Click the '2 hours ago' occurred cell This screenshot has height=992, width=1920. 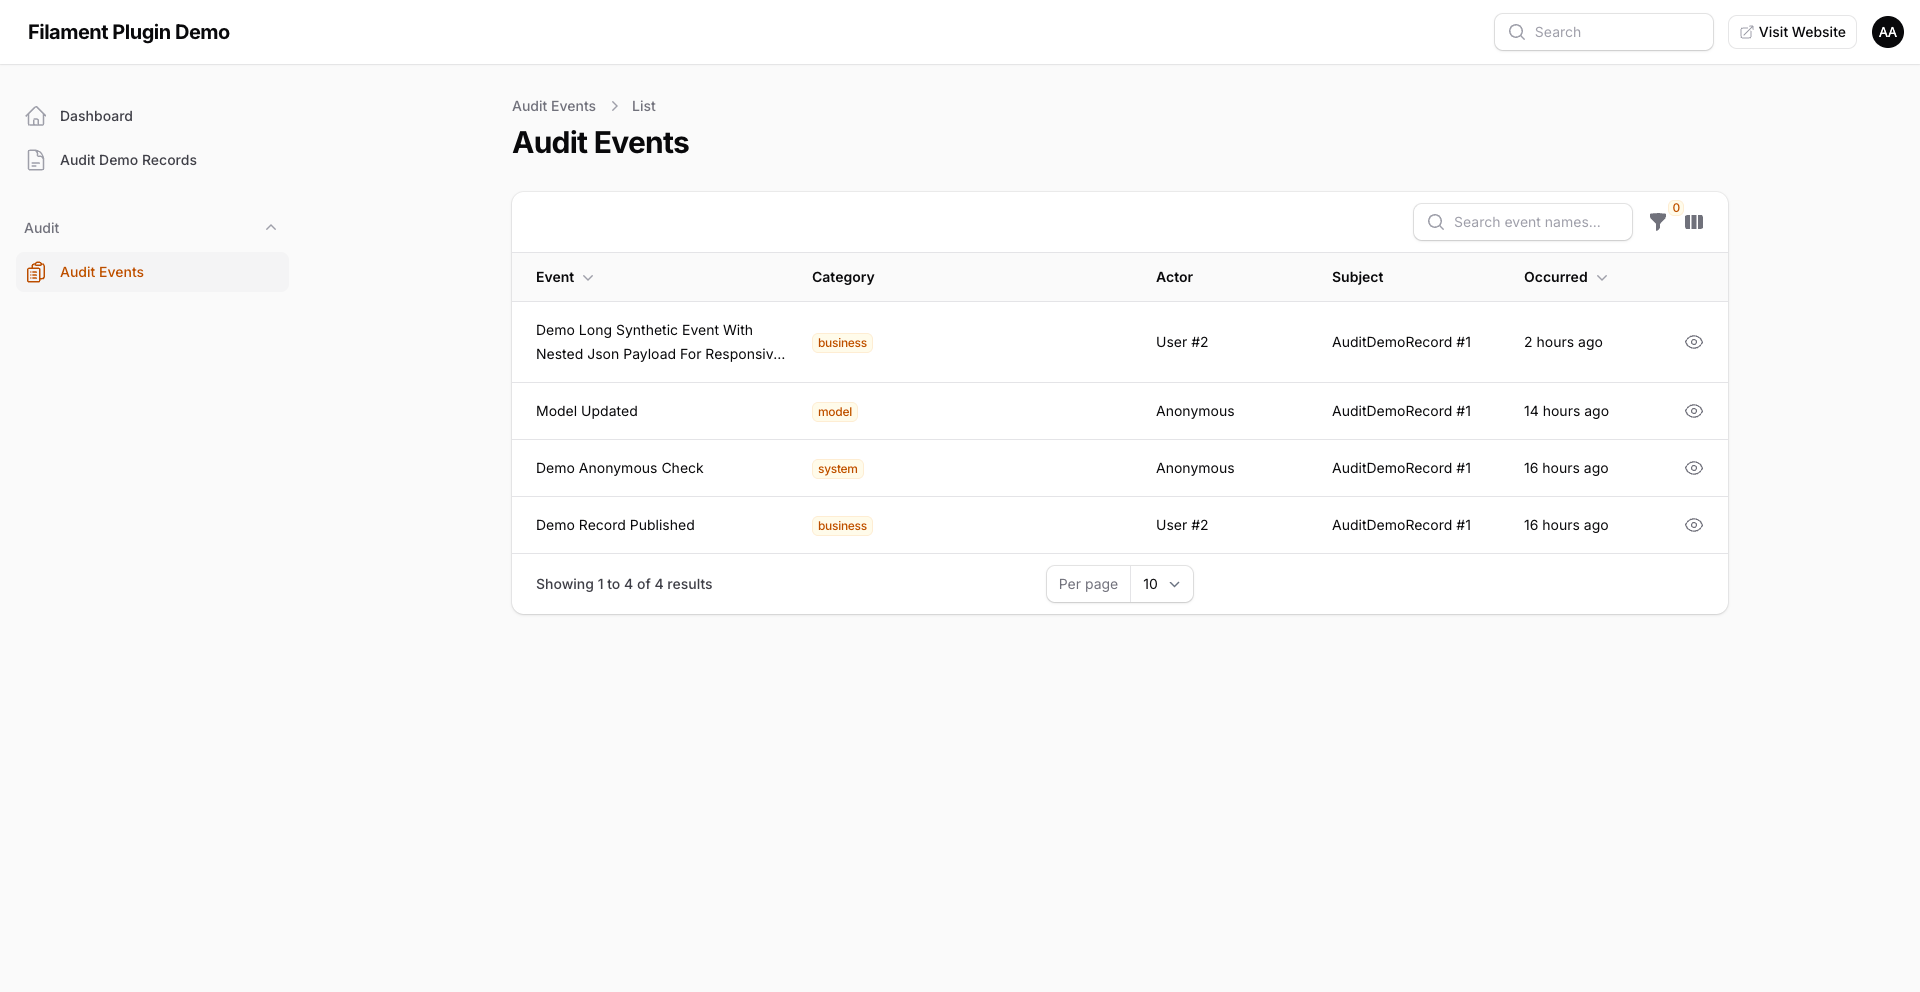tap(1563, 342)
